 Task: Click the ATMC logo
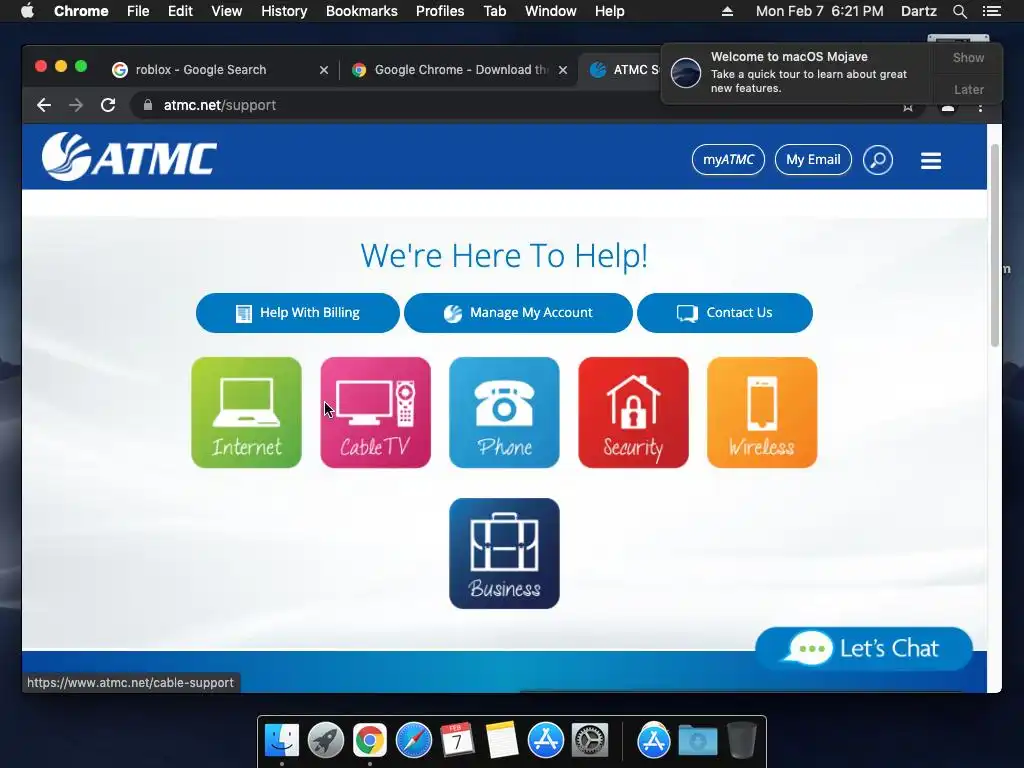129,157
